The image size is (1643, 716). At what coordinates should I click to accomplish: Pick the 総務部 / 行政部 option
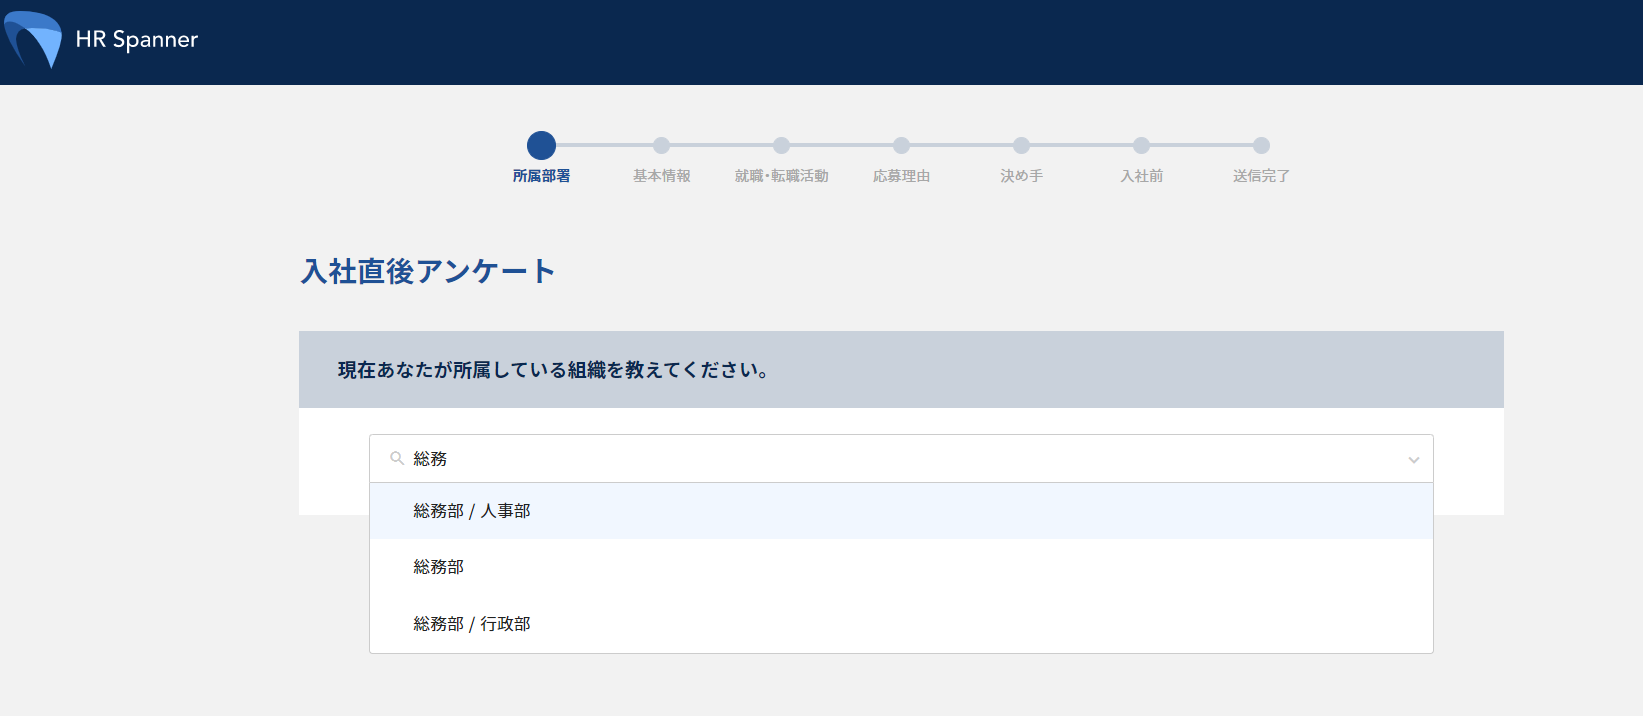[x=472, y=624]
